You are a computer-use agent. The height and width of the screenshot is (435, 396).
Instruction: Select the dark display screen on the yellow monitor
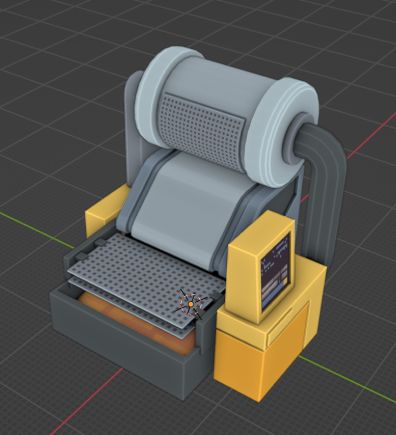point(275,272)
